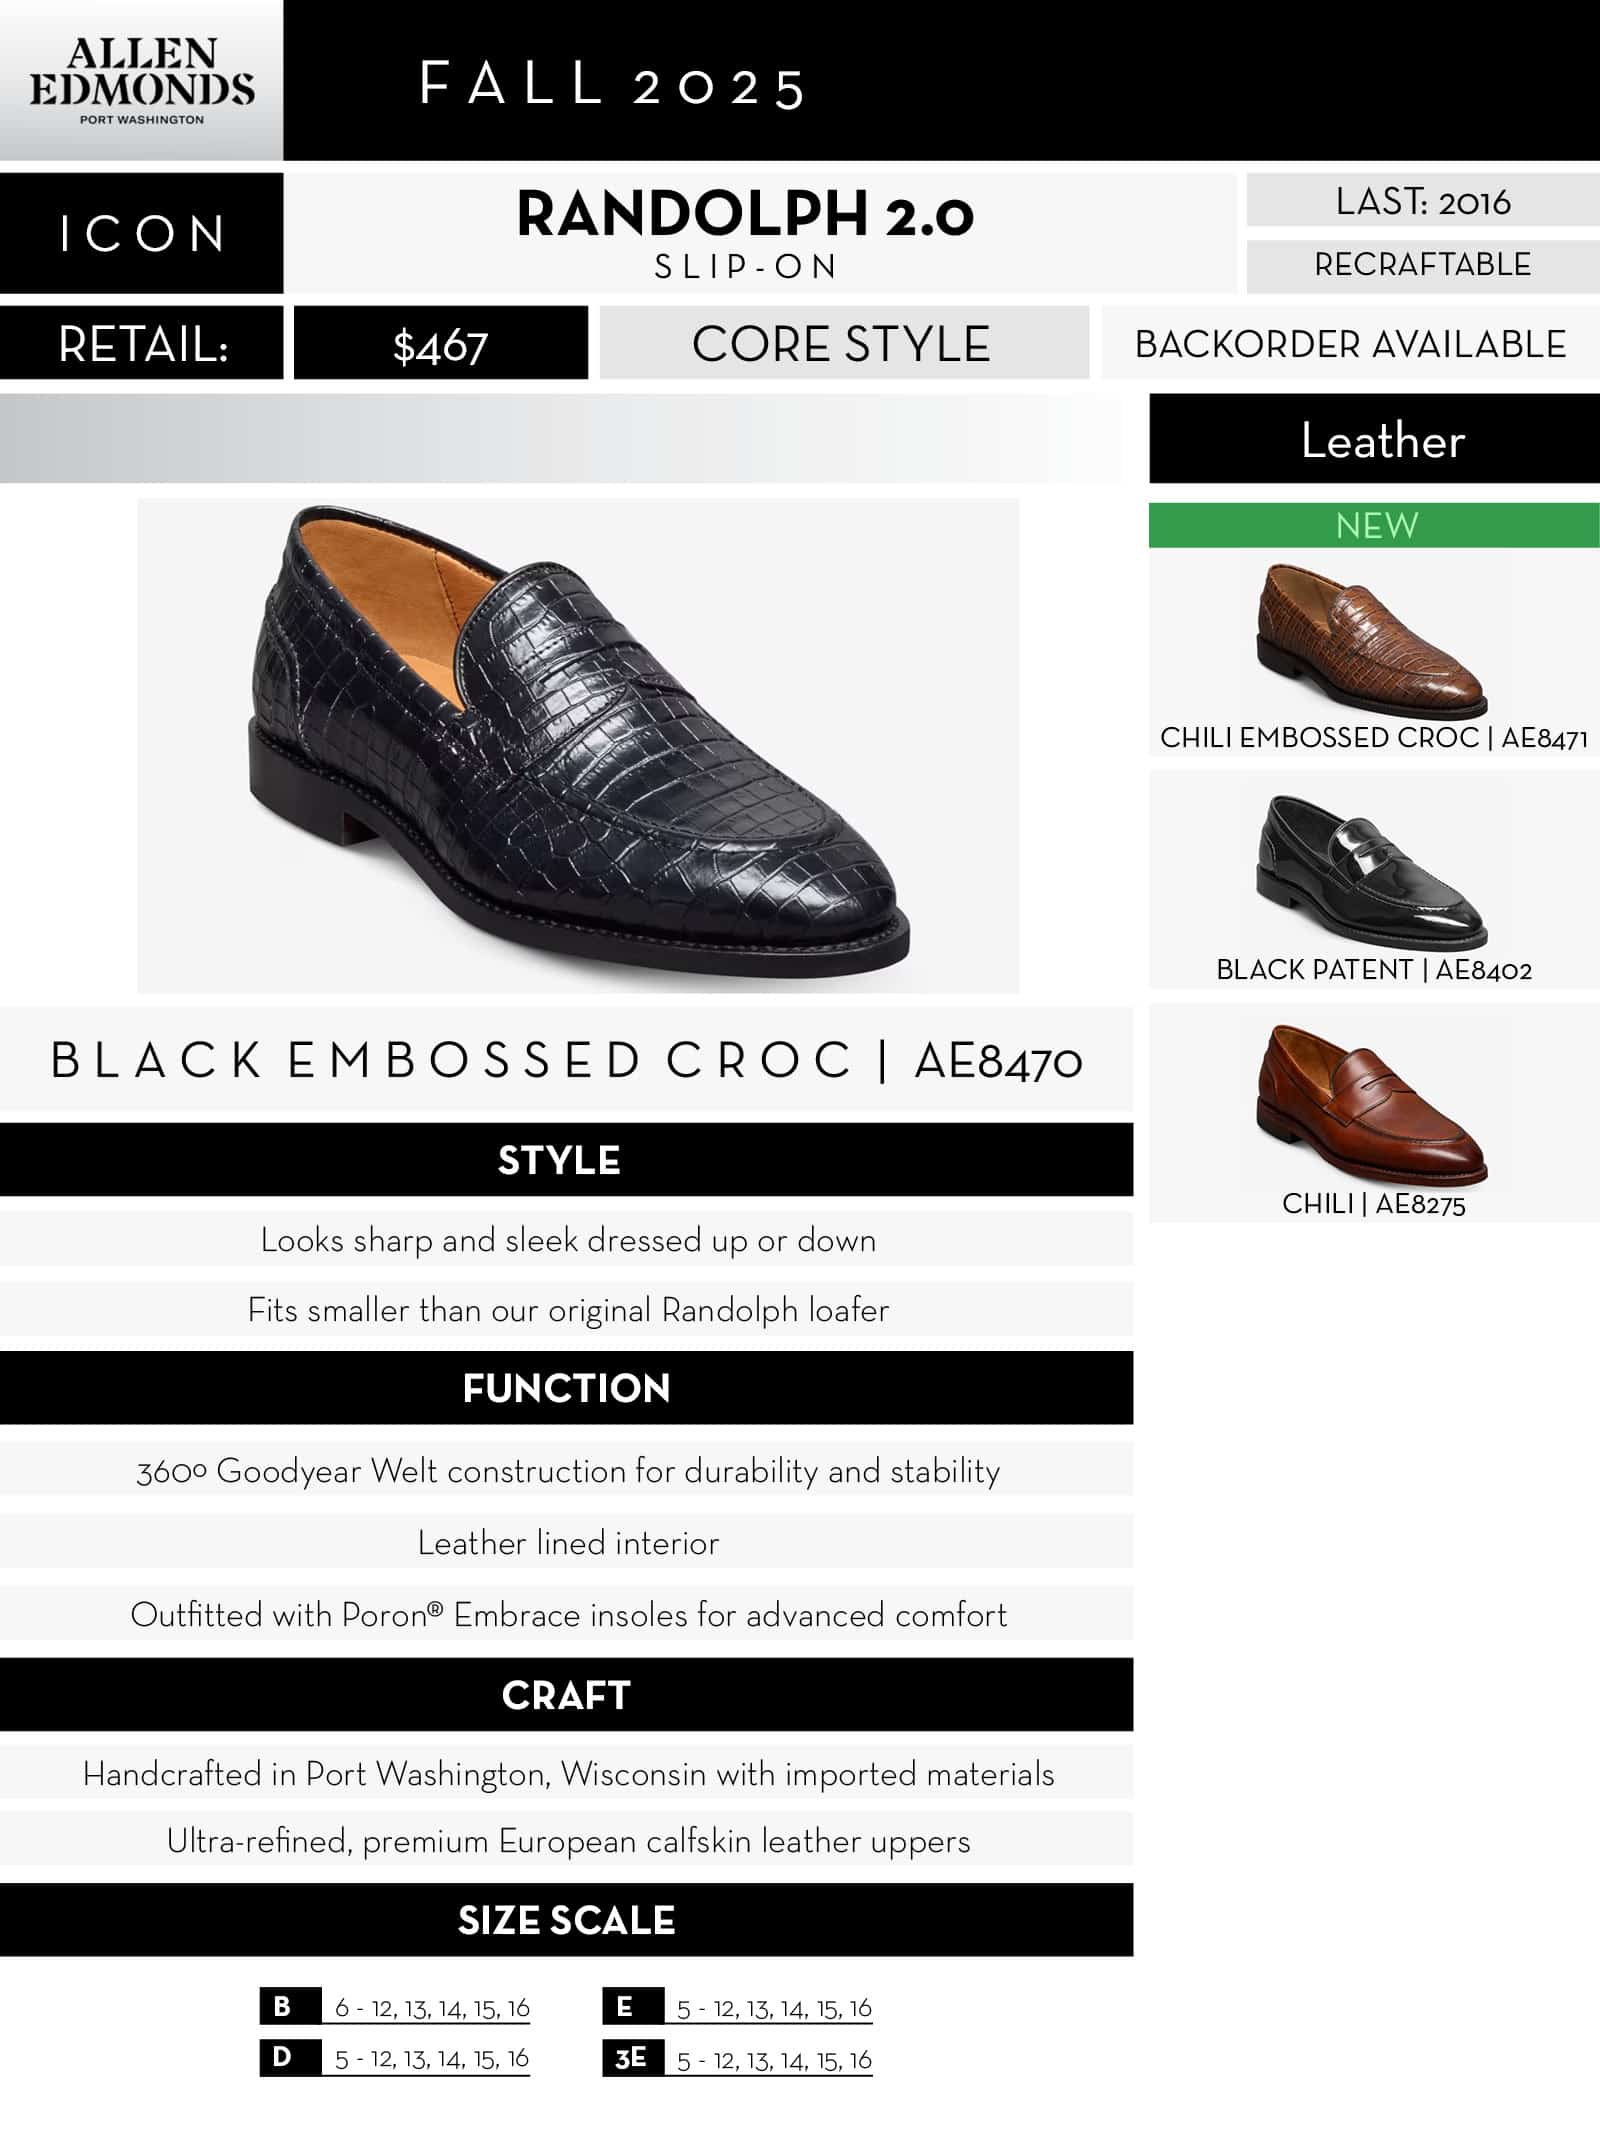Select the Black Patent loafer thumbnail
1600x2133 pixels.
[x=1372, y=872]
